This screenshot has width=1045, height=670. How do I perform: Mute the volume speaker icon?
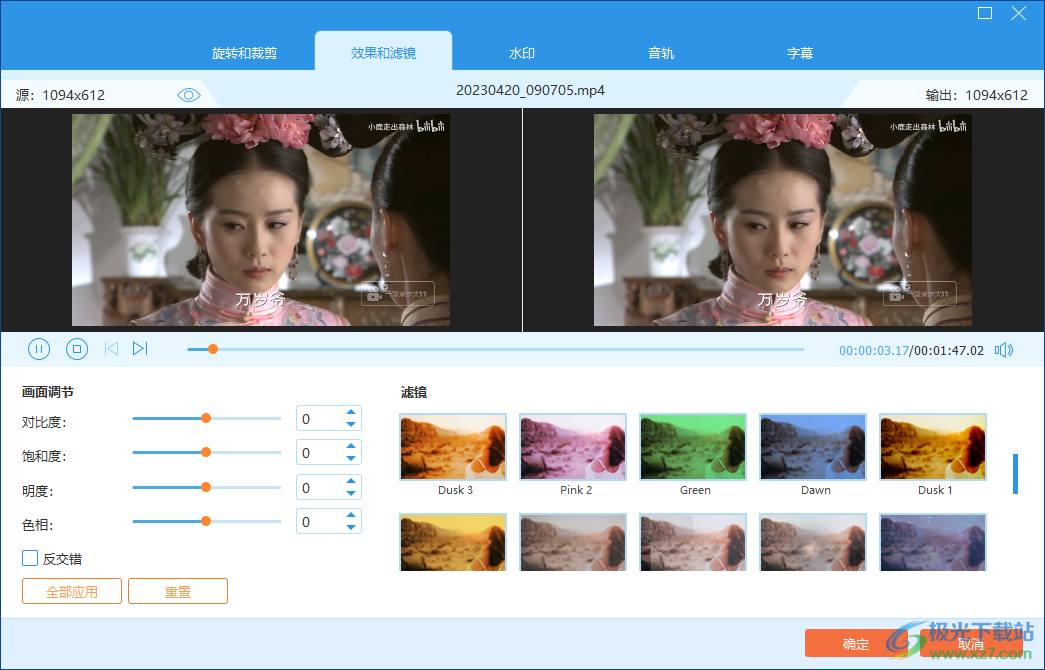1004,350
